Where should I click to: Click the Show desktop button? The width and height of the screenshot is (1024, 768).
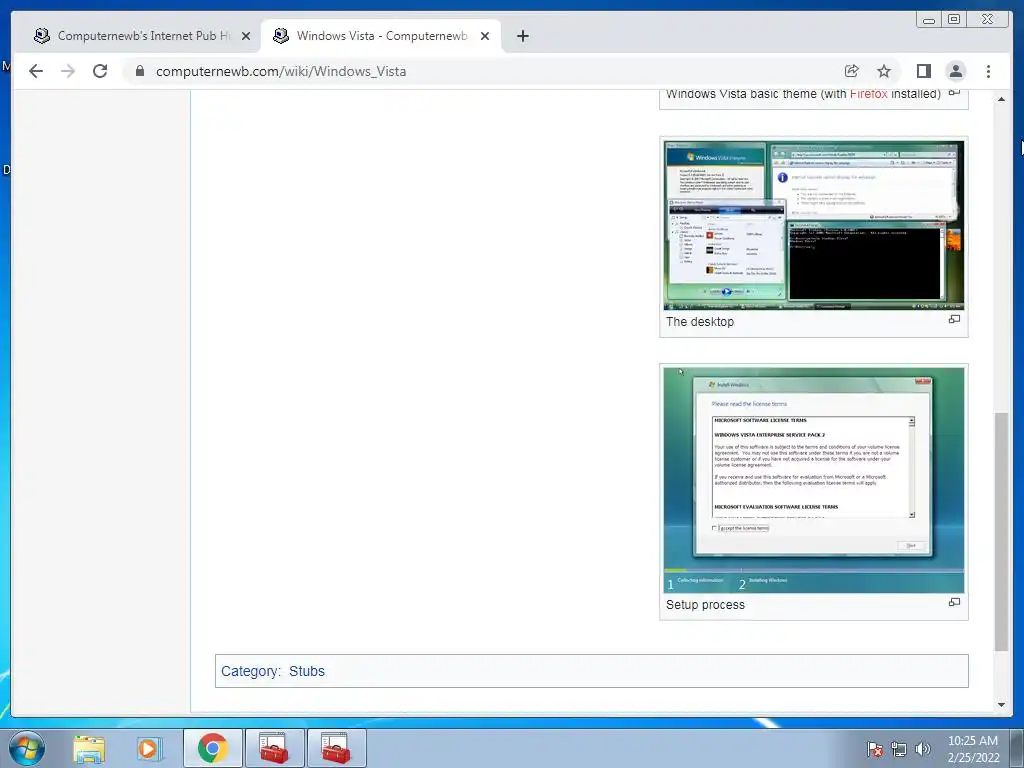pyautogui.click(x=1017, y=748)
